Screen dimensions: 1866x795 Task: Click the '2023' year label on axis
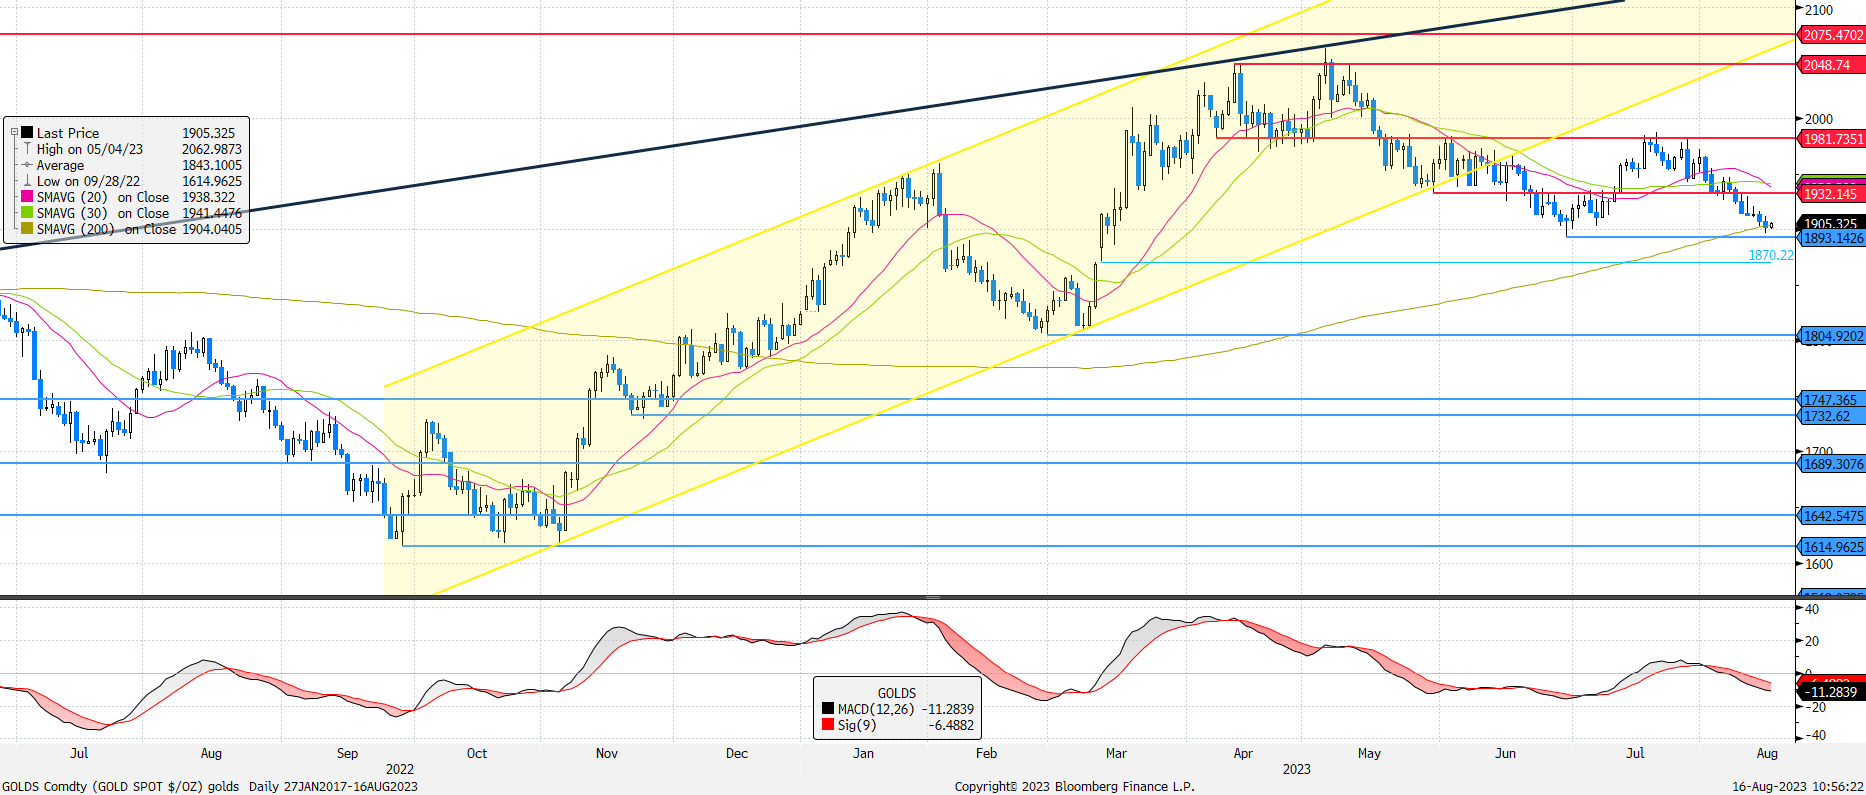[x=1297, y=769]
